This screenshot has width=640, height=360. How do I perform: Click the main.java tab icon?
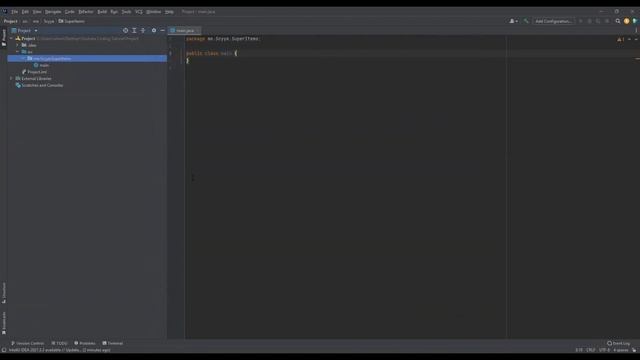173,31
